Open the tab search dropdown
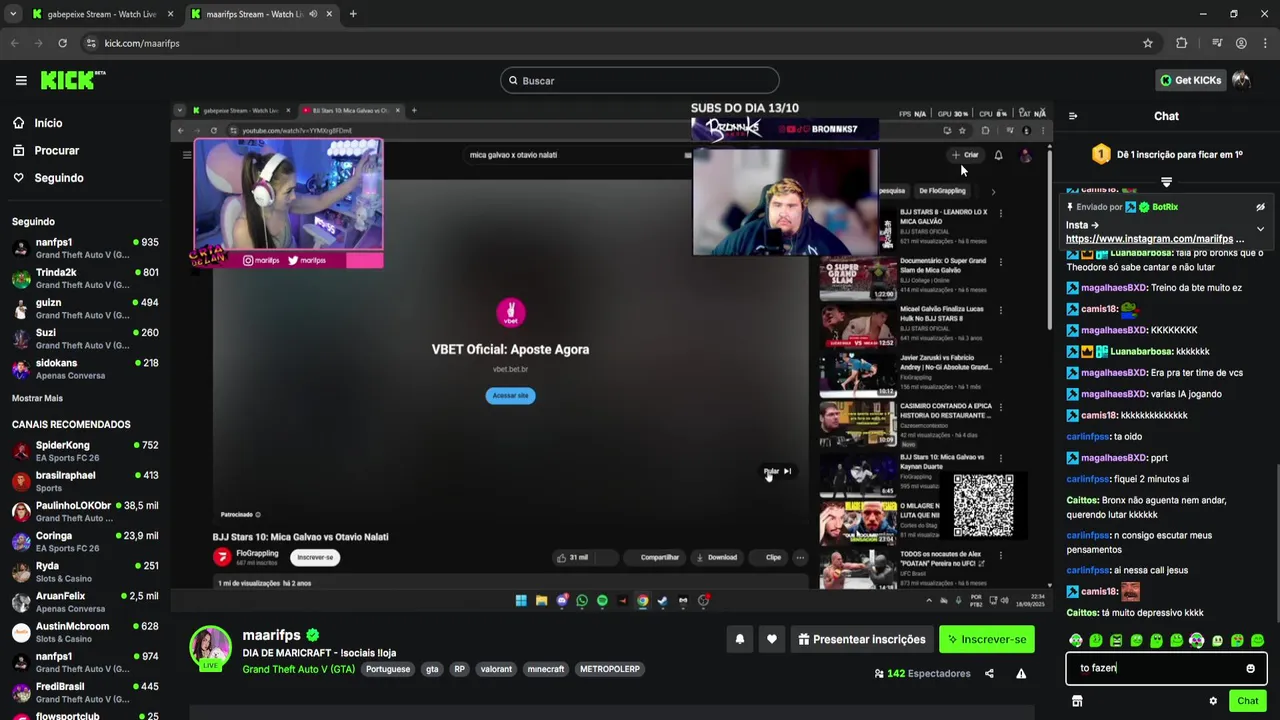The image size is (1280, 720). (13, 14)
